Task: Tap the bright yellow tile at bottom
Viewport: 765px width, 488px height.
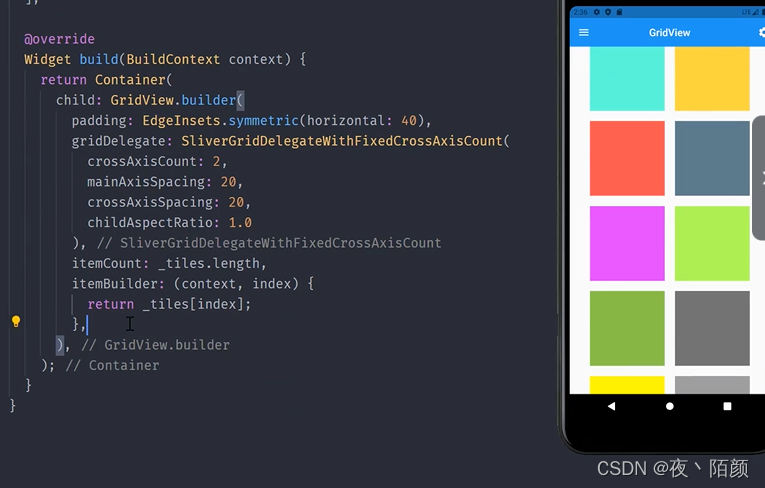Action: click(627, 385)
